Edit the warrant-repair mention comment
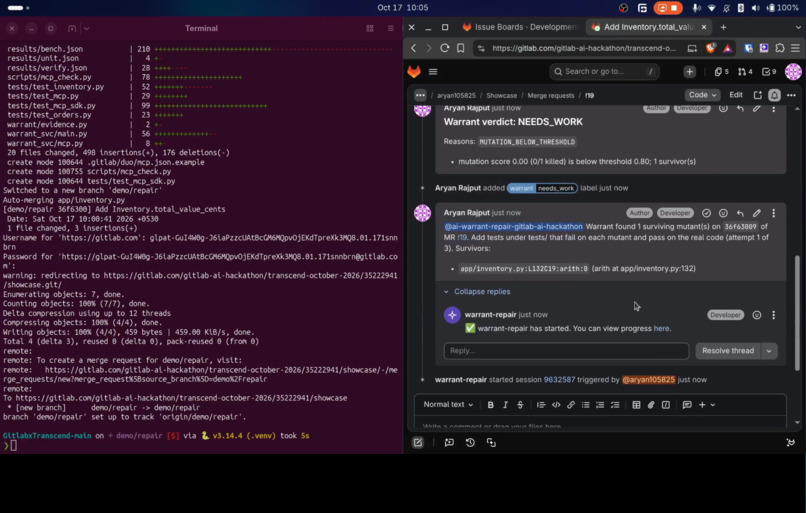 point(757,213)
